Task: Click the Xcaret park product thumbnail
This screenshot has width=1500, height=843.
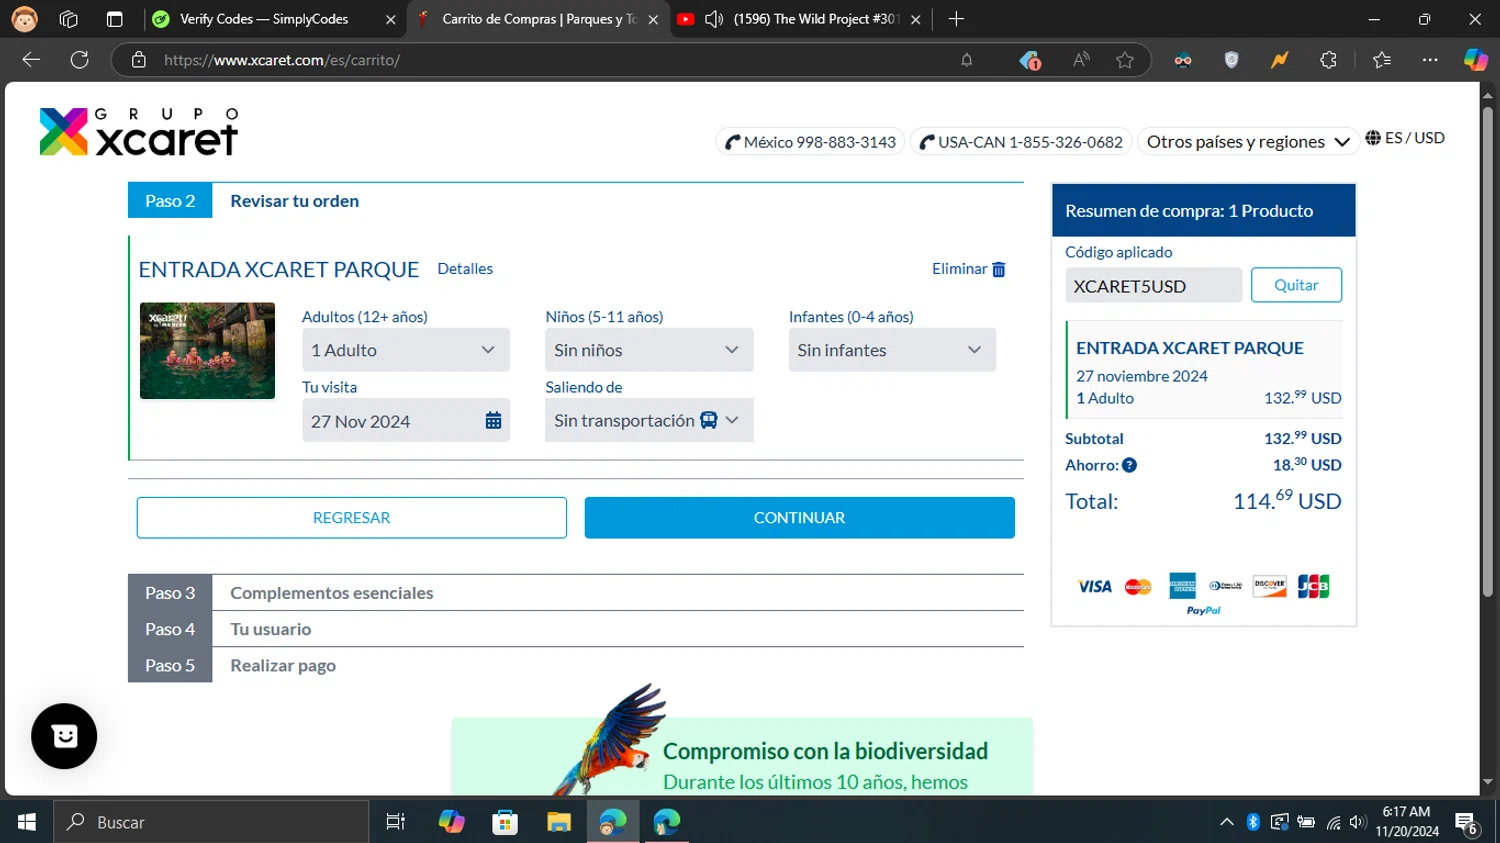Action: [x=207, y=351]
